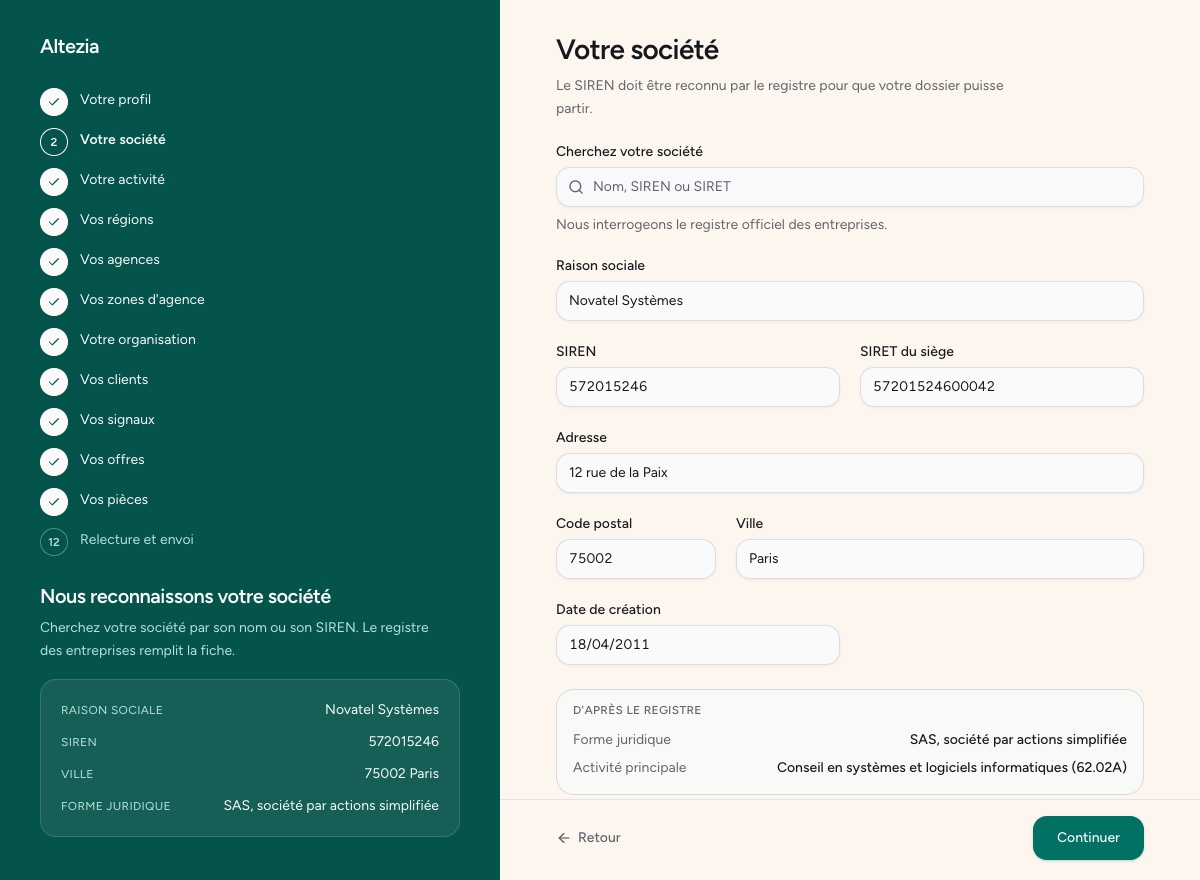Click the VILLE label in the sidebar card
The image size is (1200, 880).
click(x=77, y=774)
